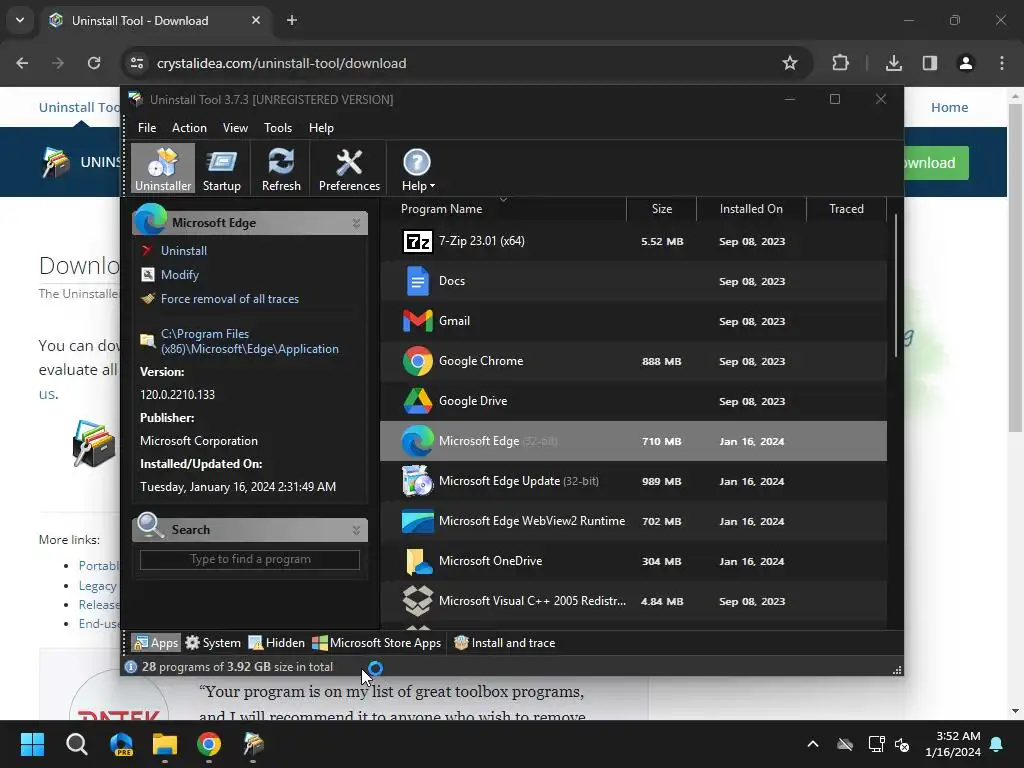Open the Chrome tab search dropdown
The image size is (1024, 768).
point(20,20)
